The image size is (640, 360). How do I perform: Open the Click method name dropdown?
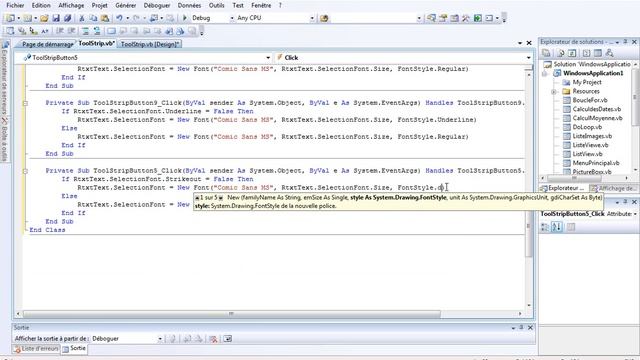(x=529, y=58)
